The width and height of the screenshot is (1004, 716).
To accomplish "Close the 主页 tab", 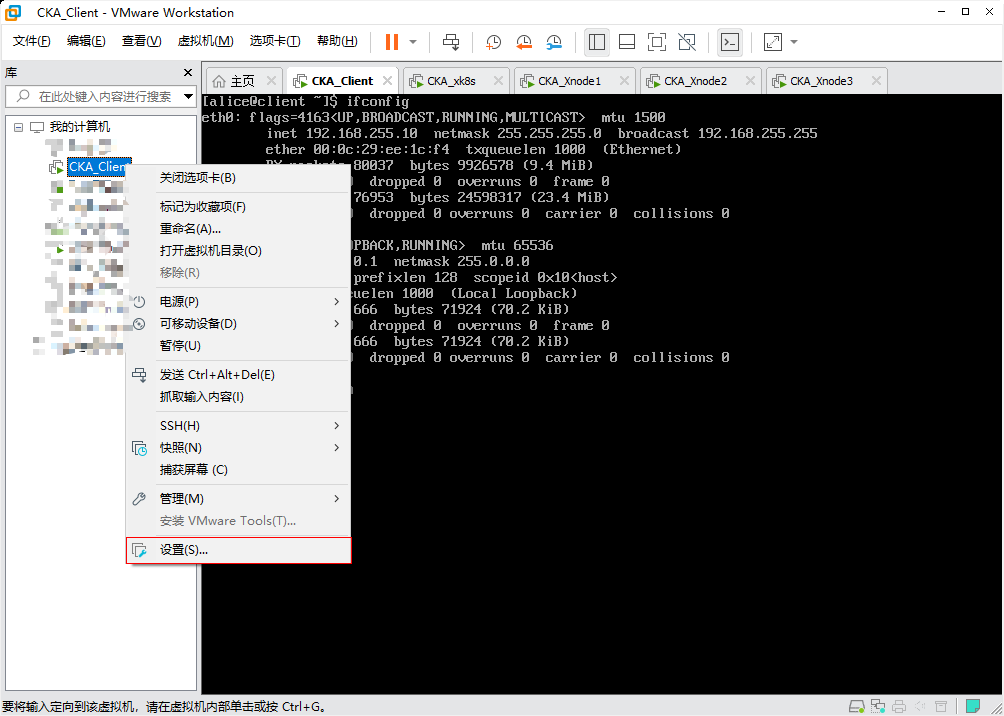I will point(271,81).
